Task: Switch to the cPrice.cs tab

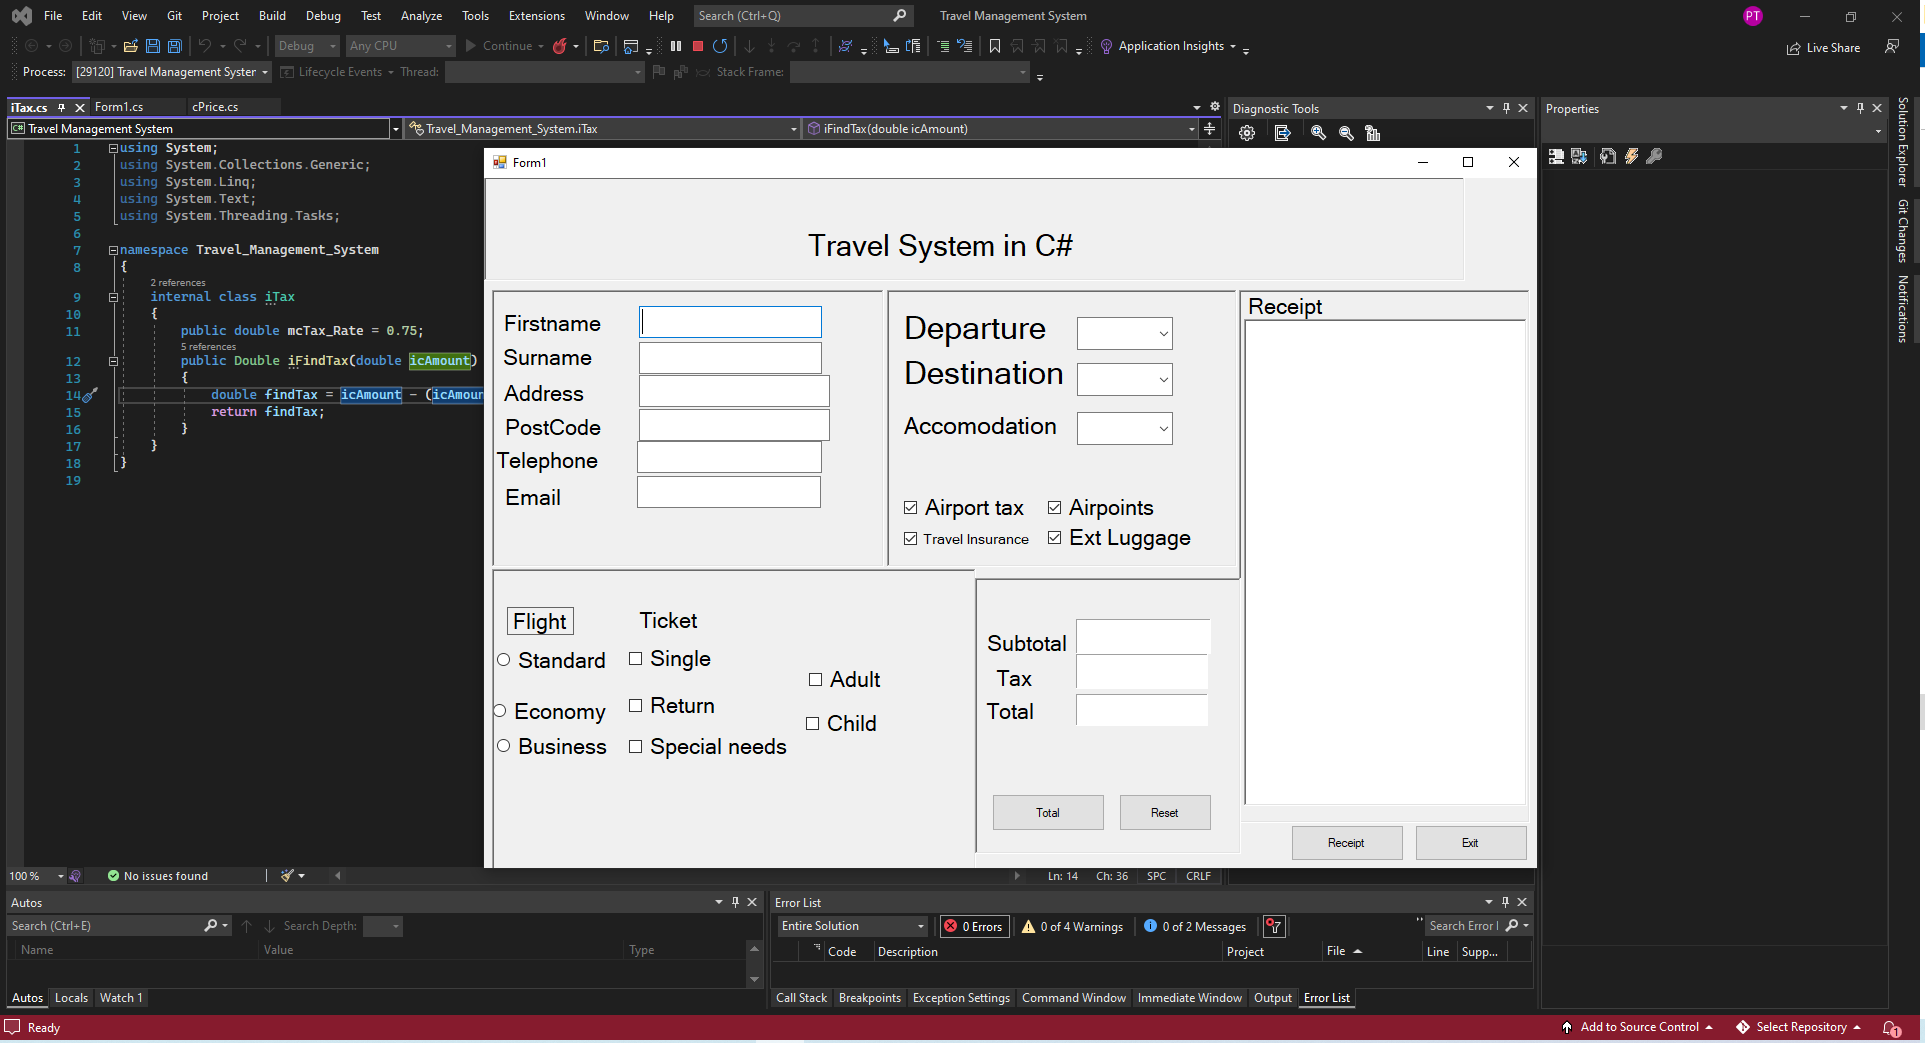Action: click(215, 107)
